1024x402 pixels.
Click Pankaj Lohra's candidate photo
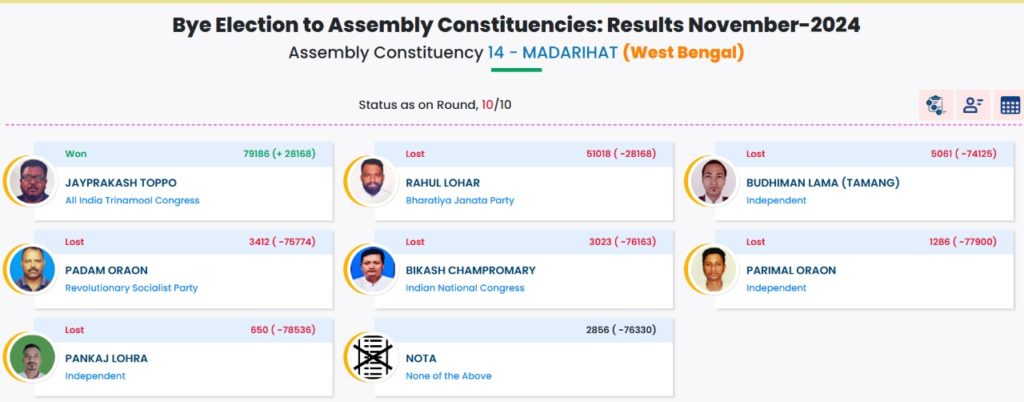pyautogui.click(x=33, y=357)
